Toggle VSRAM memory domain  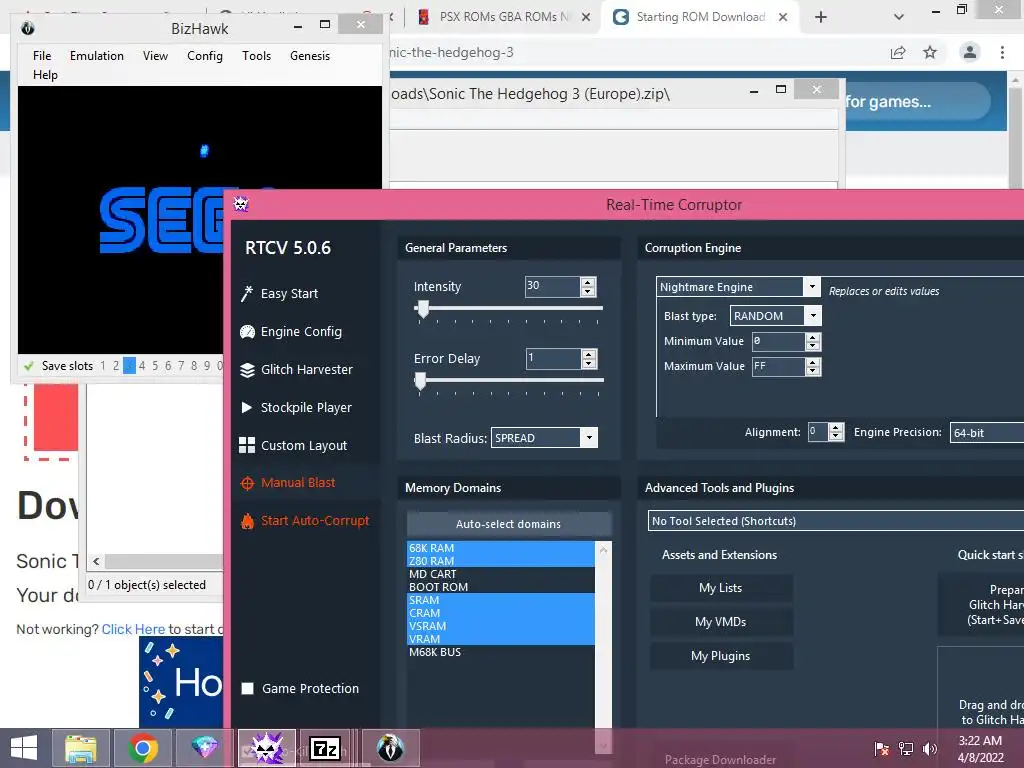click(x=500, y=626)
